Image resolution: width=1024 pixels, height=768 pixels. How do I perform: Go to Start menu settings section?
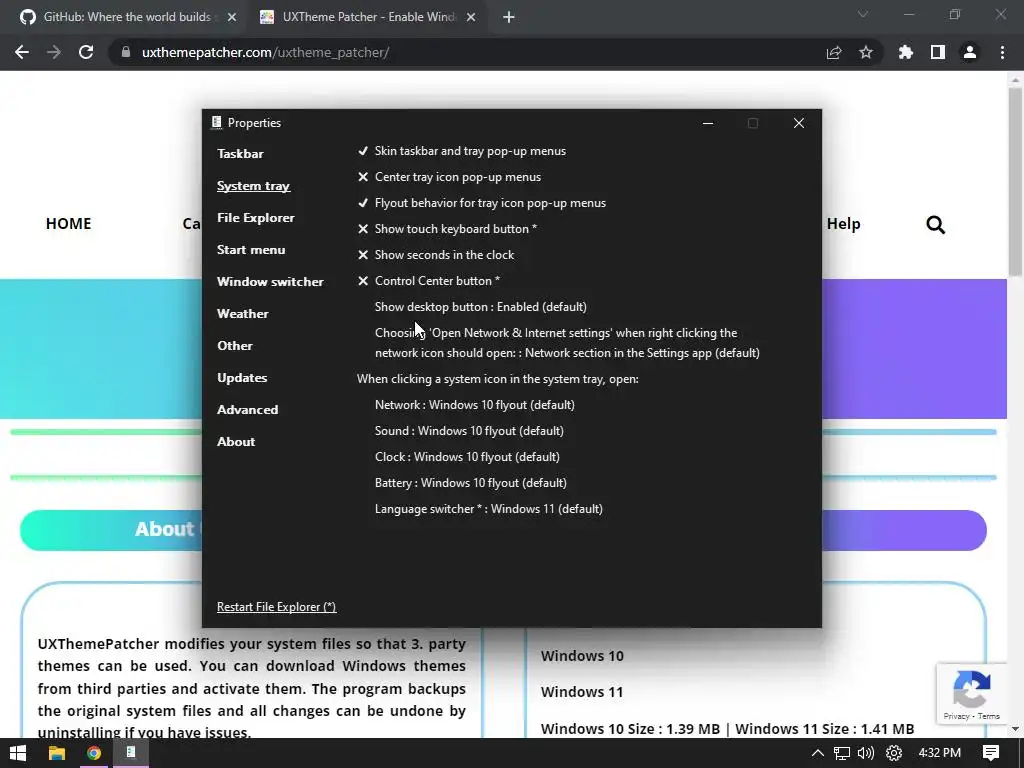[x=251, y=249]
